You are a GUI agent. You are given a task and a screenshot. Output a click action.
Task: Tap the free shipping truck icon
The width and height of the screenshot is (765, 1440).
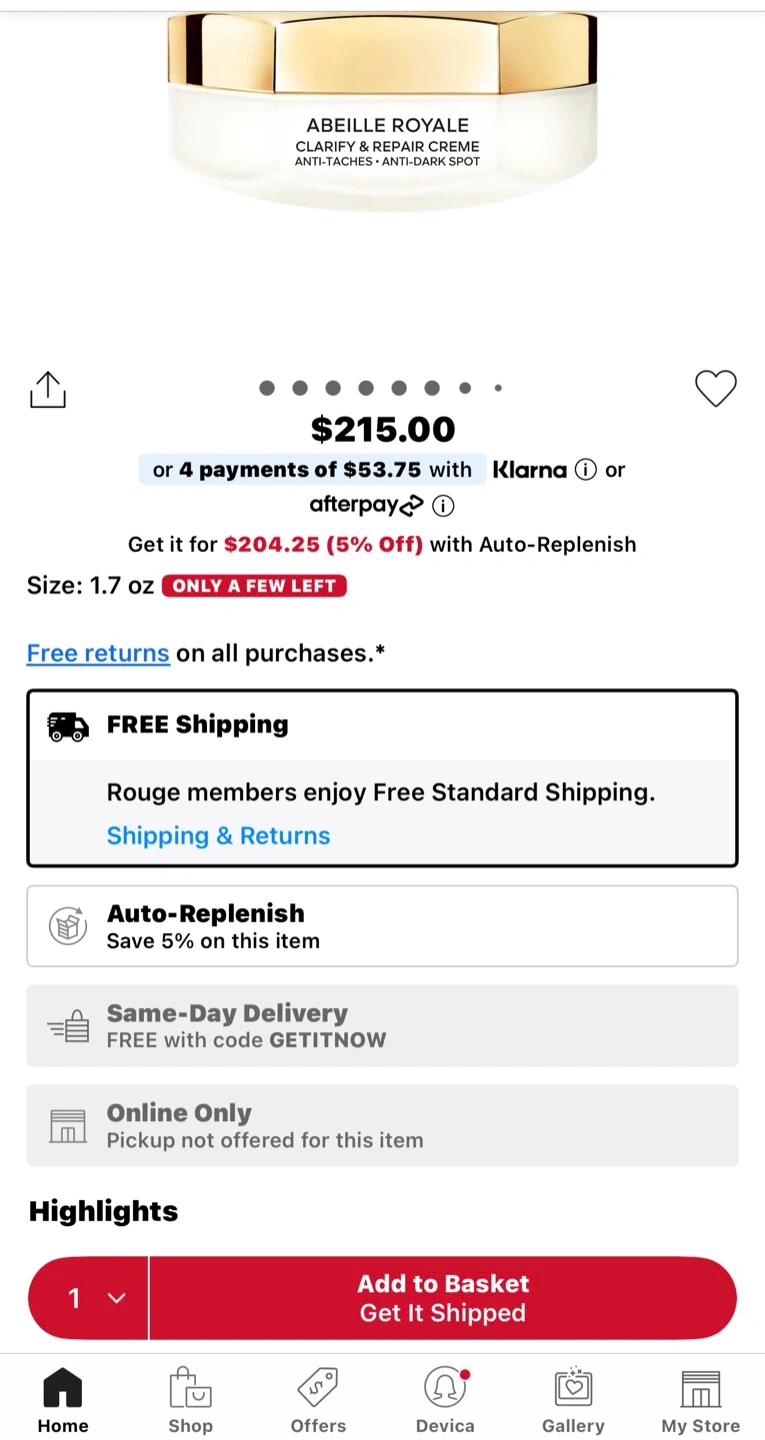point(68,727)
